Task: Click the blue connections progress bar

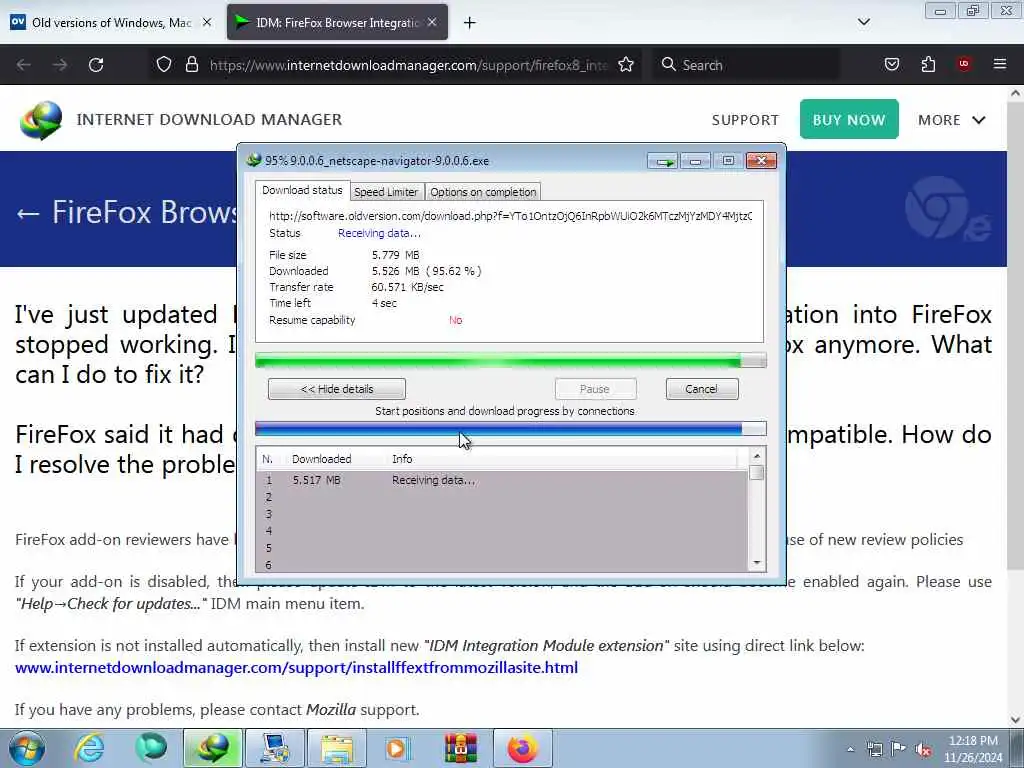Action: coord(511,429)
